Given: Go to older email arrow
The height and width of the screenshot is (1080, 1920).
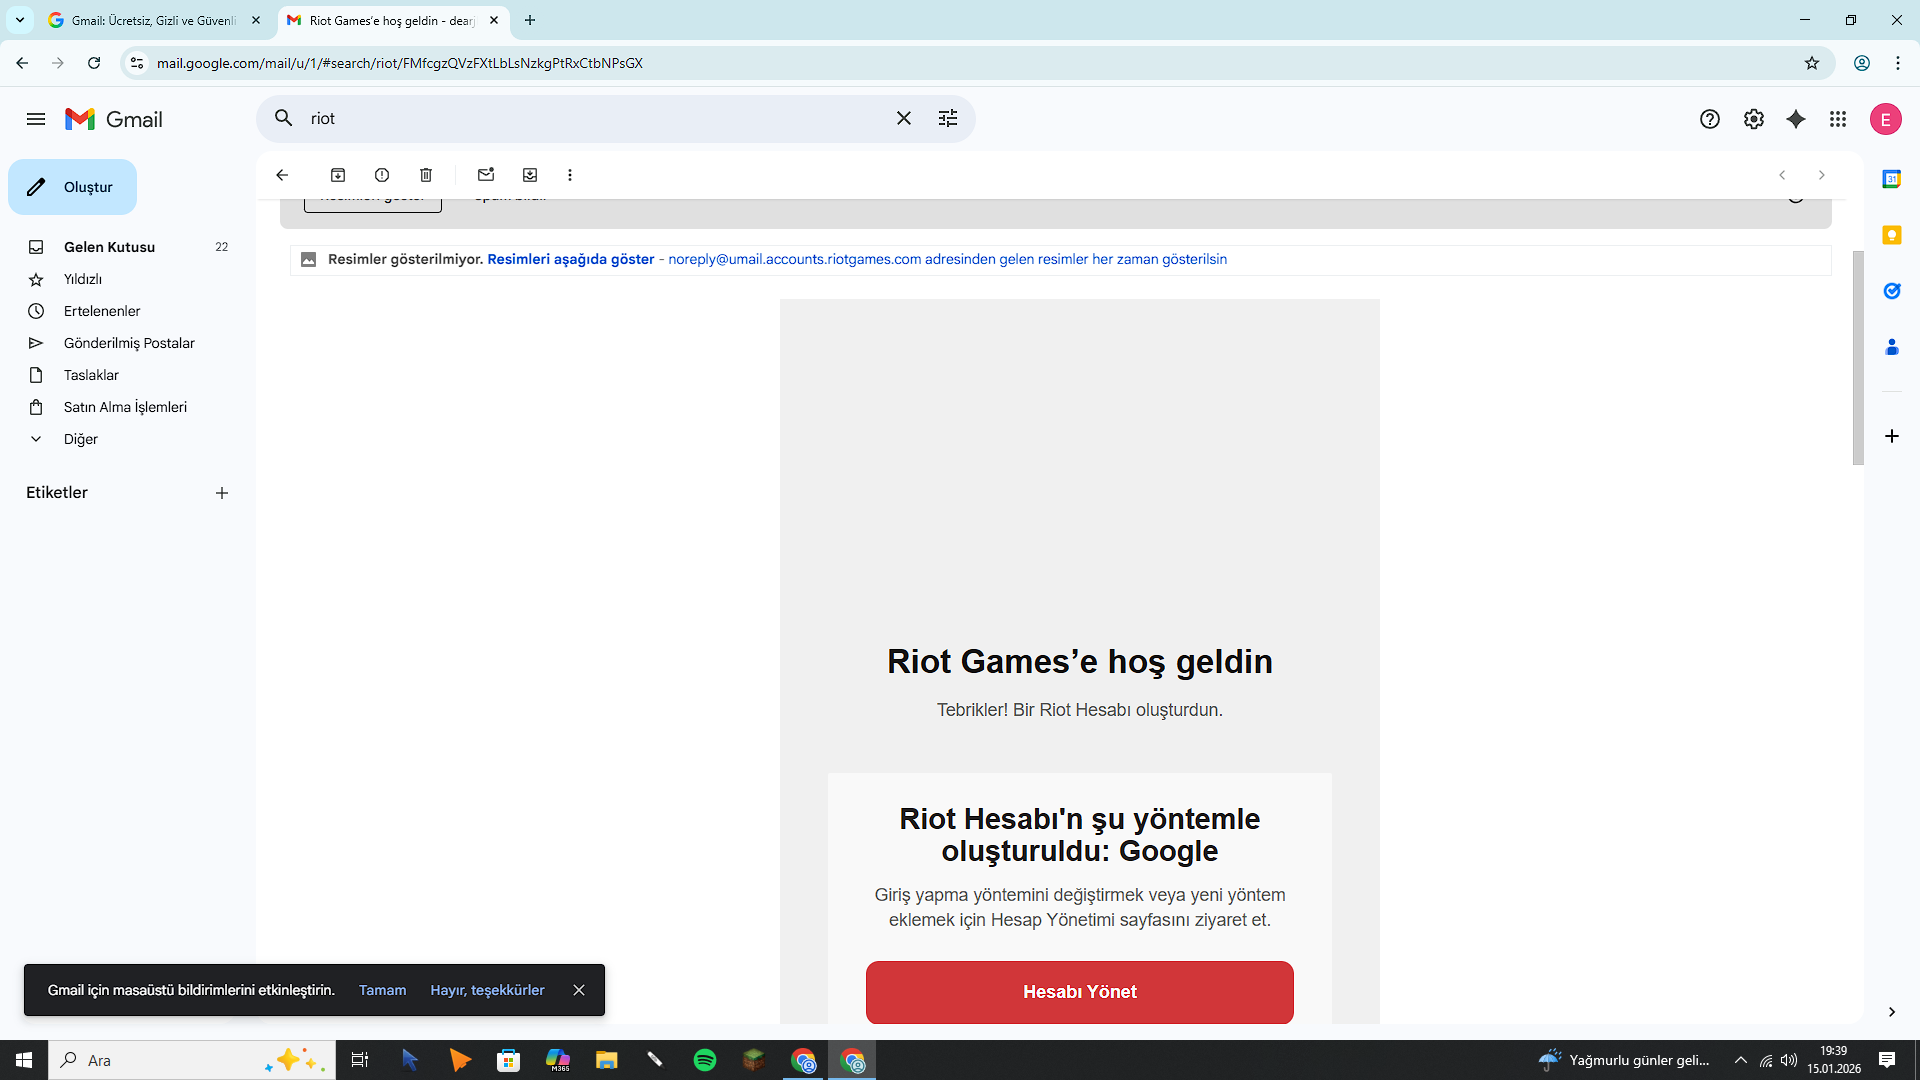Looking at the screenshot, I should tap(1822, 175).
